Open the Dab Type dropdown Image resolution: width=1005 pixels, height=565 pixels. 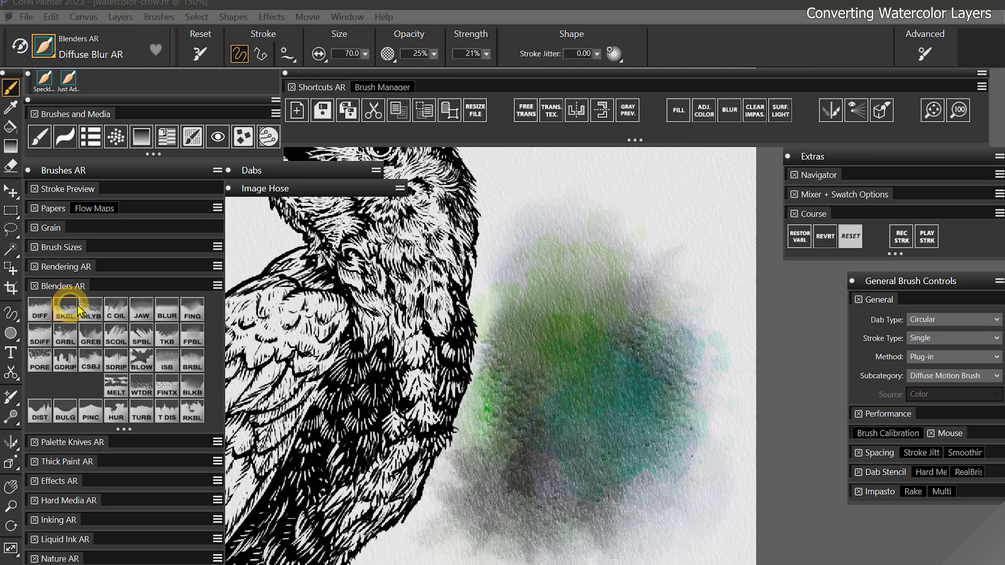tap(954, 319)
